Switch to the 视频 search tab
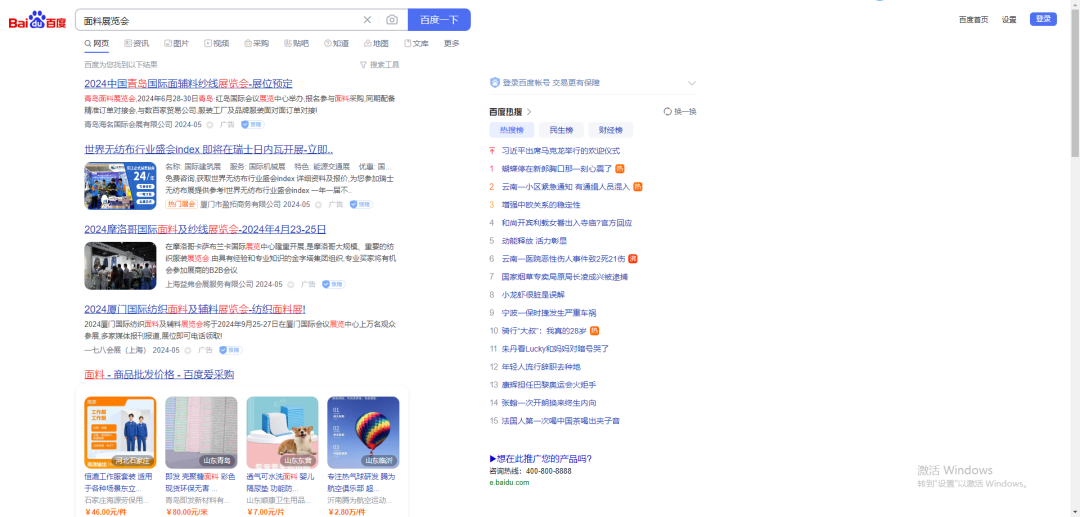This screenshot has height=517, width=1080. (x=216, y=44)
